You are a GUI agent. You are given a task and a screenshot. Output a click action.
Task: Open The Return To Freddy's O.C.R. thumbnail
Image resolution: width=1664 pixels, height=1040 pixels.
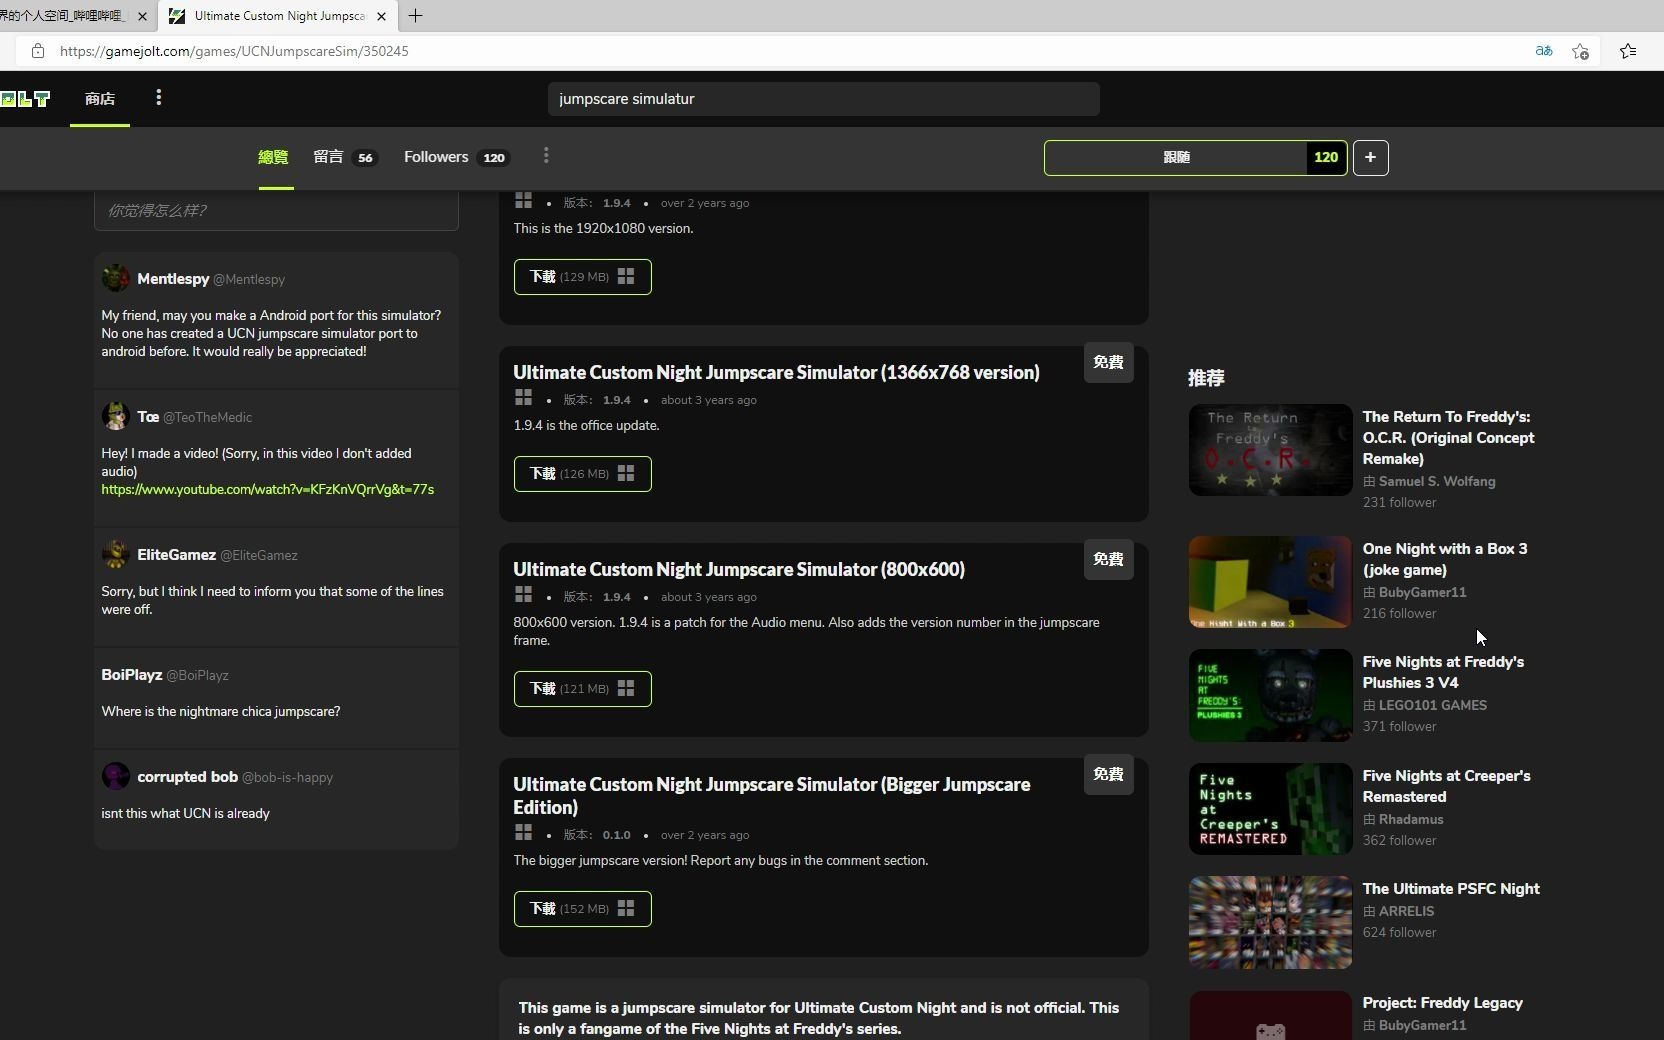click(x=1270, y=450)
